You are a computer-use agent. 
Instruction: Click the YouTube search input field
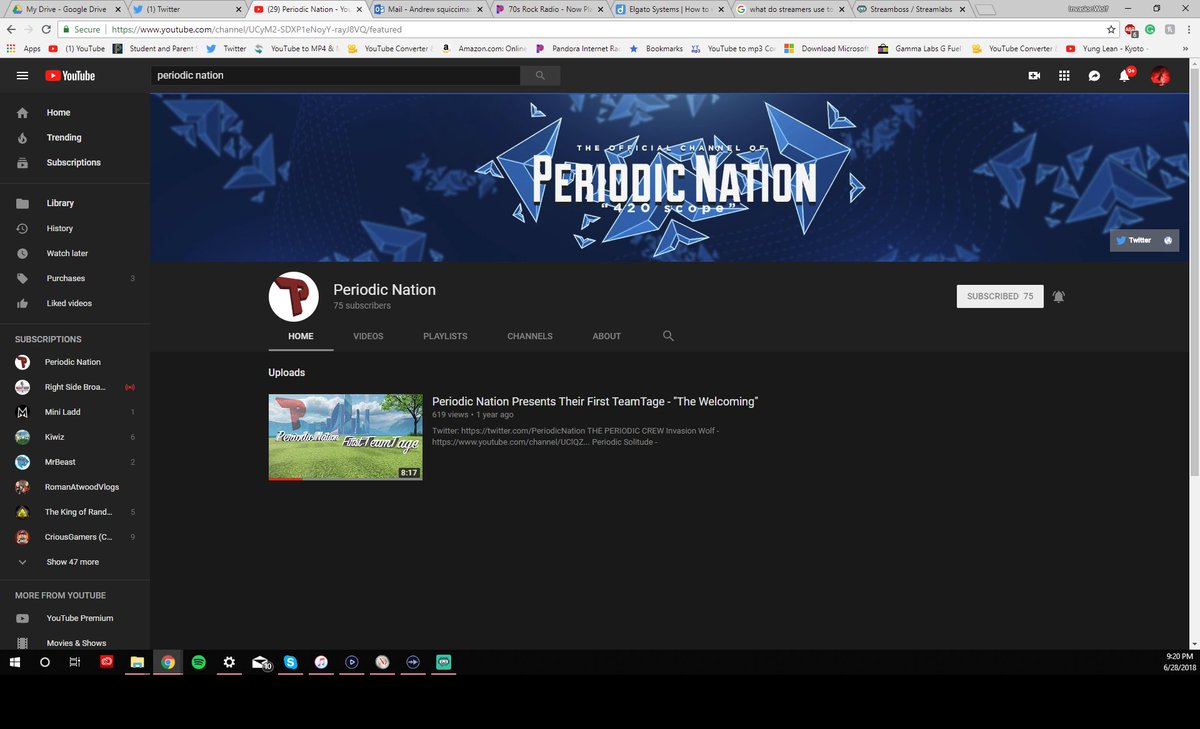[x=335, y=76]
